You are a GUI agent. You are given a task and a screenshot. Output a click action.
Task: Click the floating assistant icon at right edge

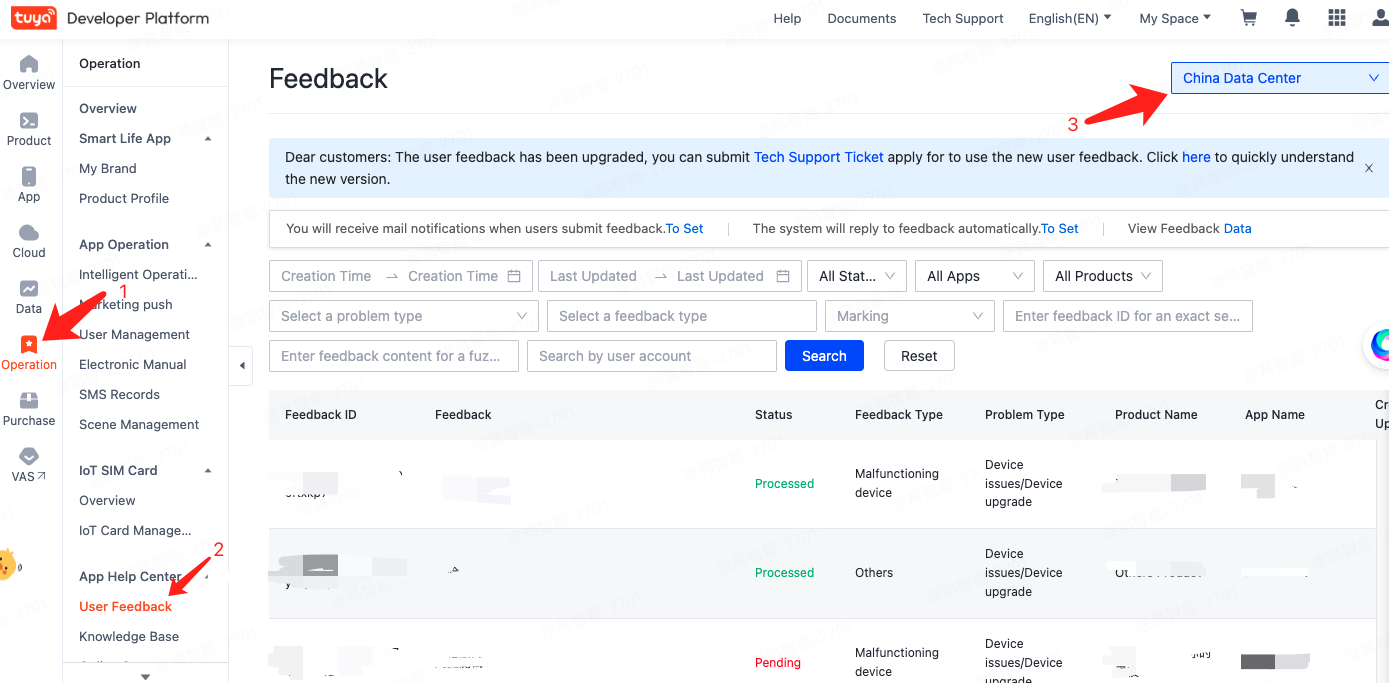coord(1378,344)
